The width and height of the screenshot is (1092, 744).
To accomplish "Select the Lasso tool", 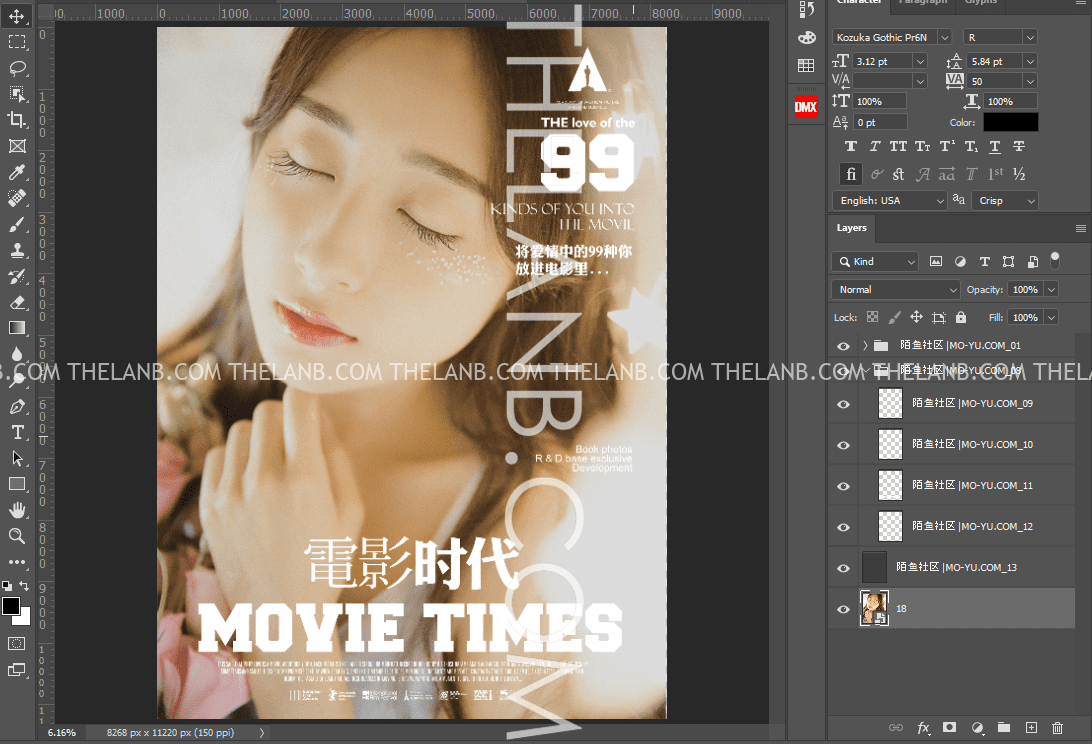I will pos(17,68).
